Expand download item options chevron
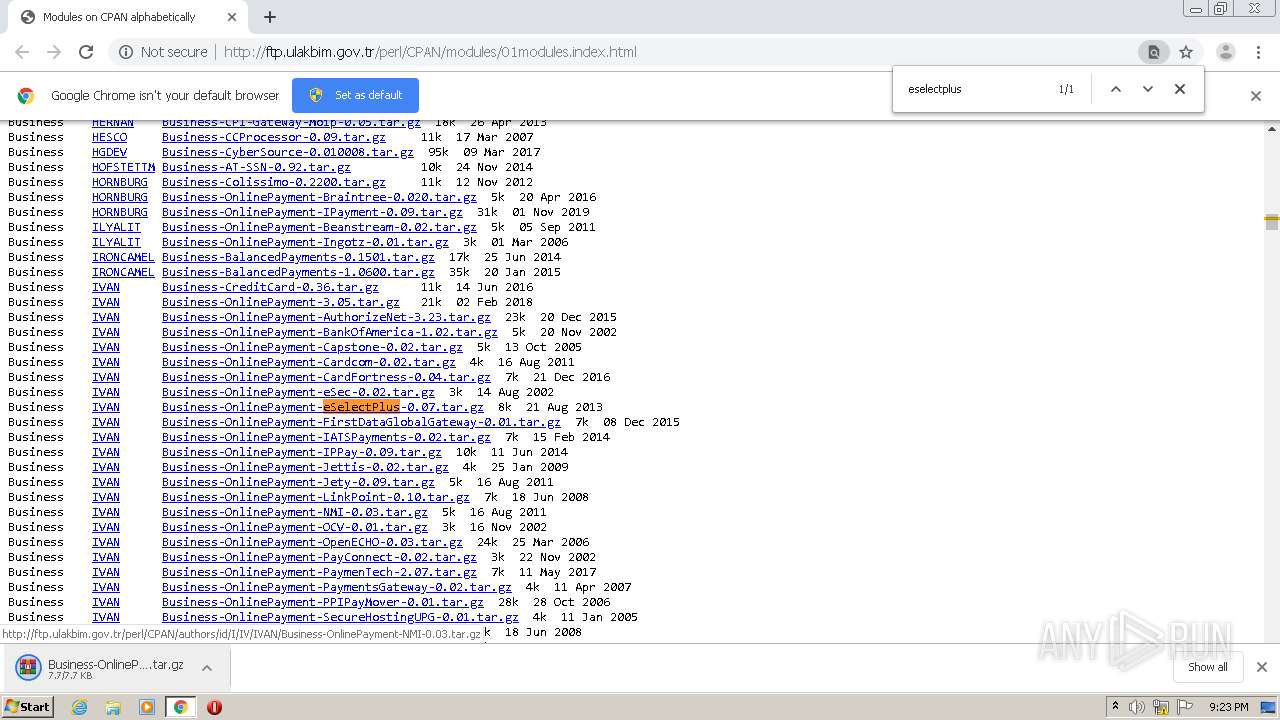Viewport: 1280px width, 720px height. [x=207, y=668]
